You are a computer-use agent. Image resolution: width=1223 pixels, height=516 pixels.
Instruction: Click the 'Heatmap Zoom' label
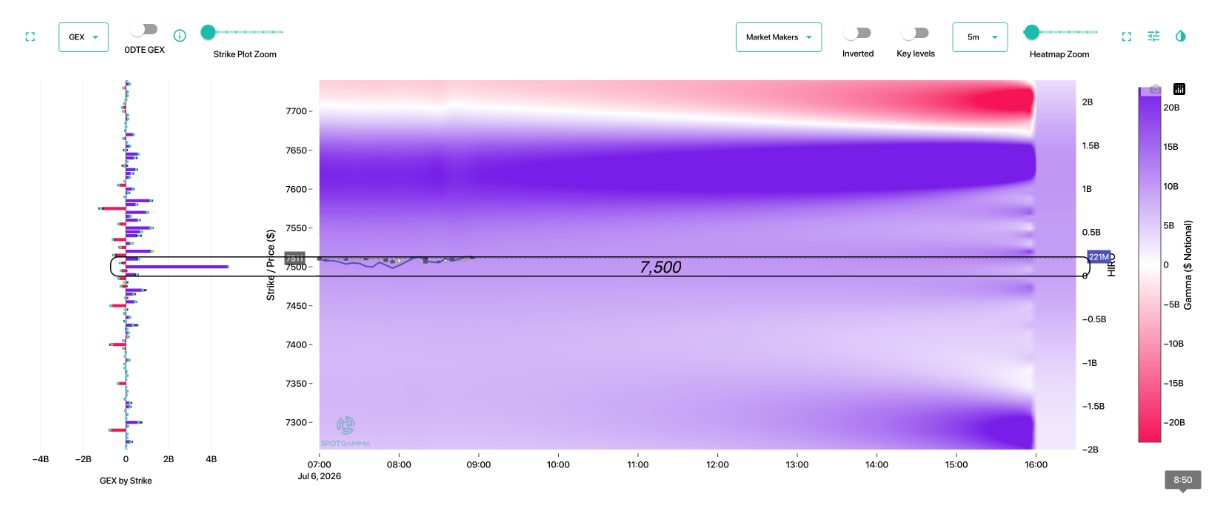(1059, 54)
